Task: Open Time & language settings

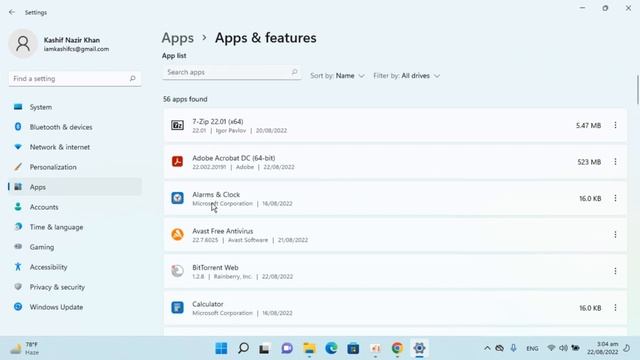Action: 75,227
